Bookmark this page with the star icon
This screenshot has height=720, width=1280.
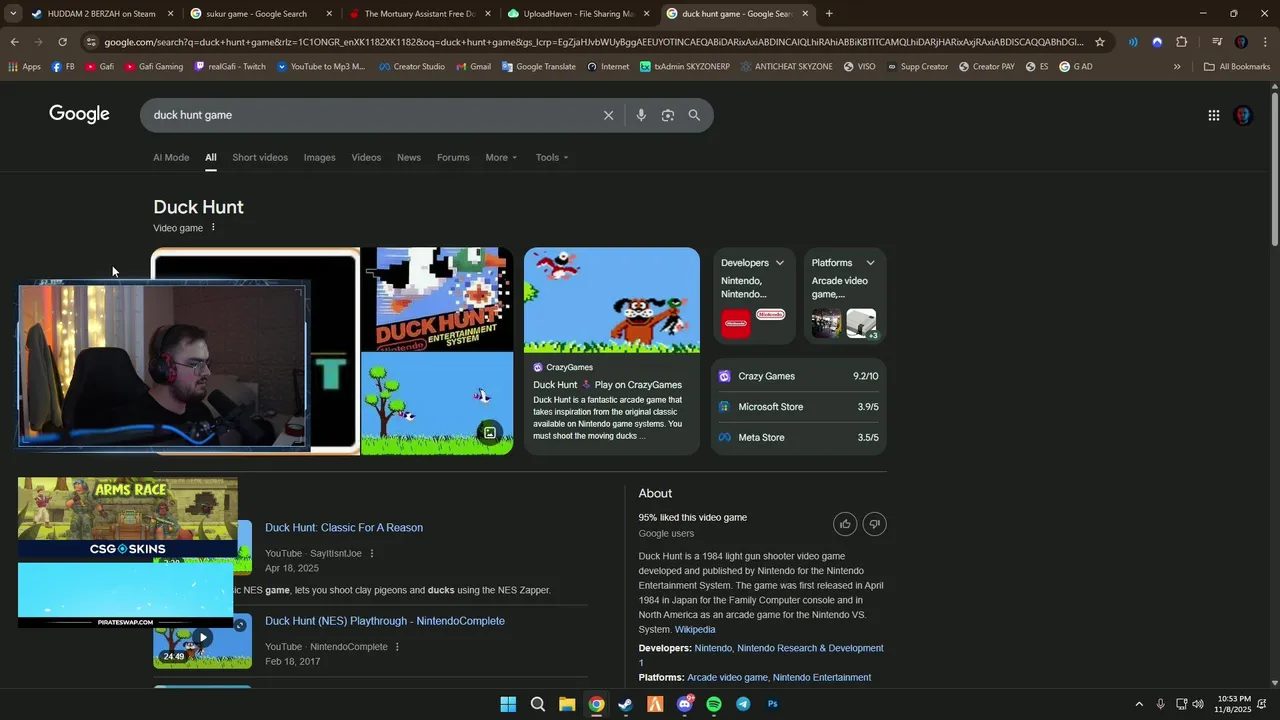pyautogui.click(x=1100, y=42)
